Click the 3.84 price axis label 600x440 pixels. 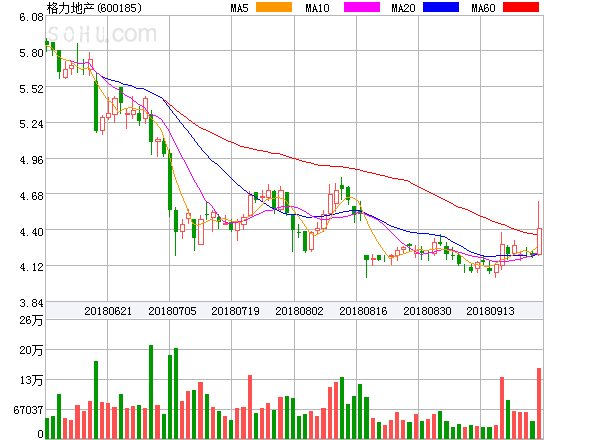pos(31,303)
